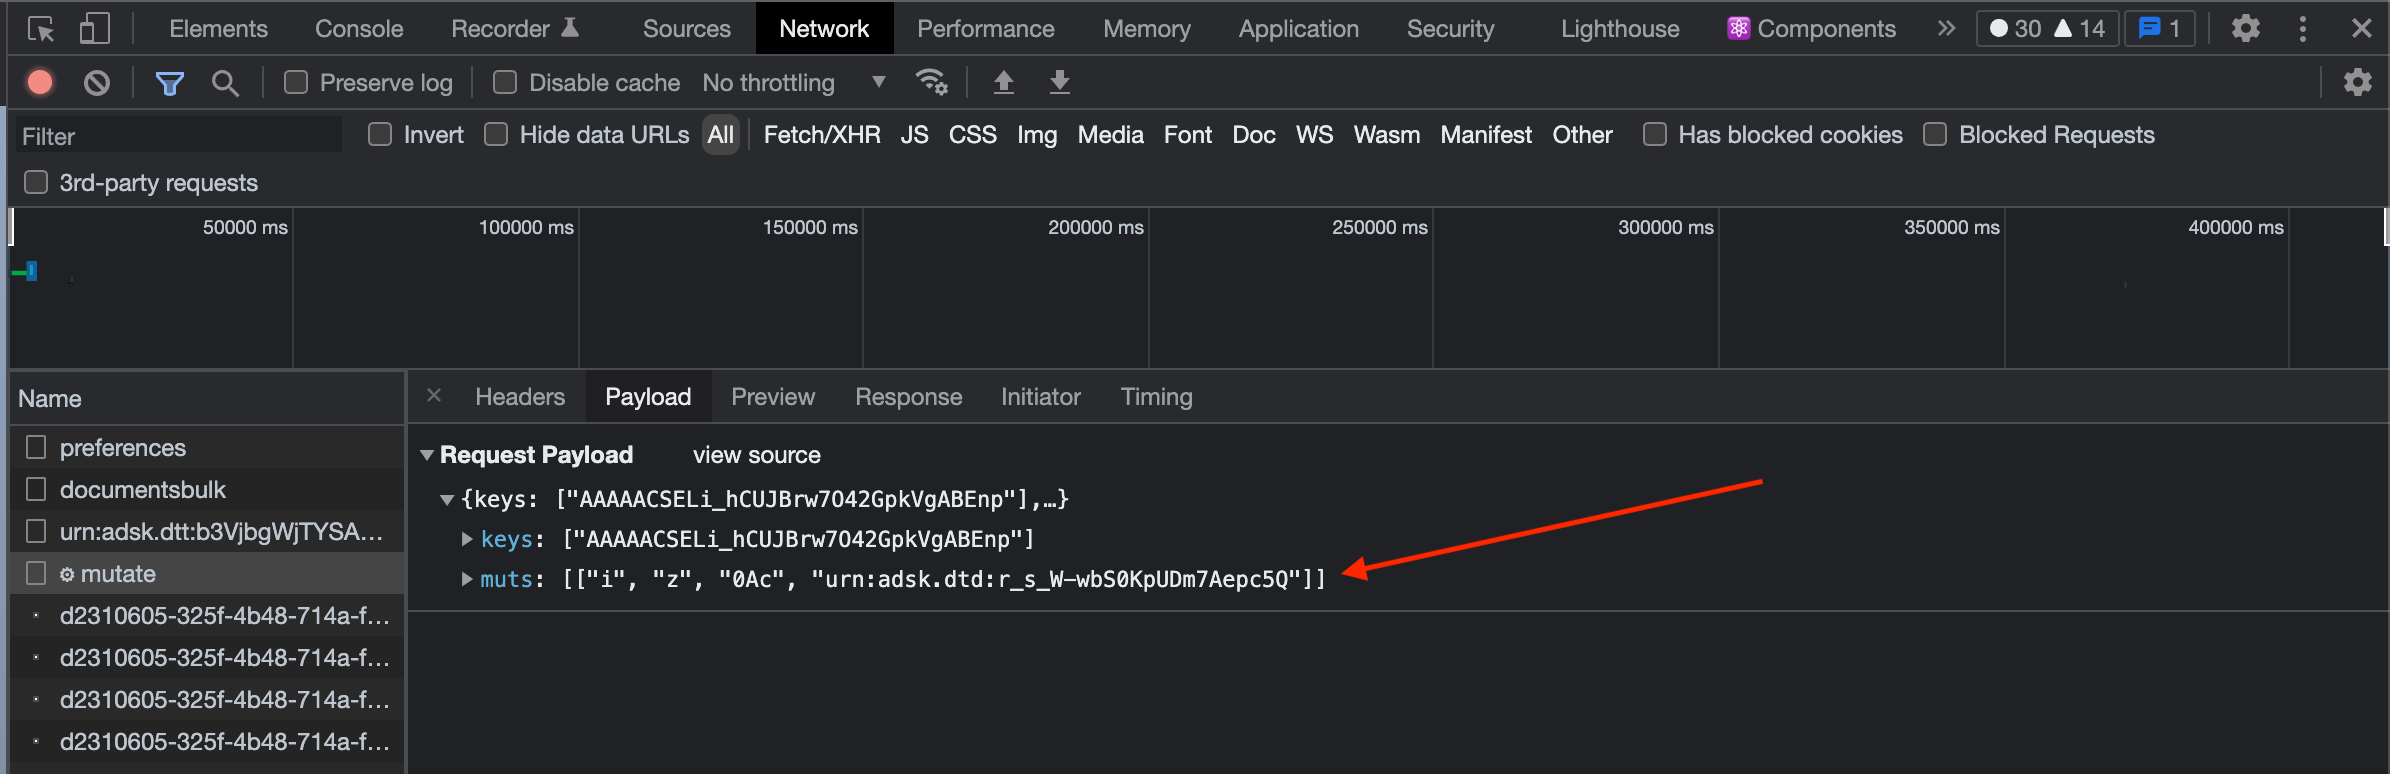Image resolution: width=2390 pixels, height=774 pixels.
Task: Click the 200000 ms timeline marker
Action: pos(1095,227)
